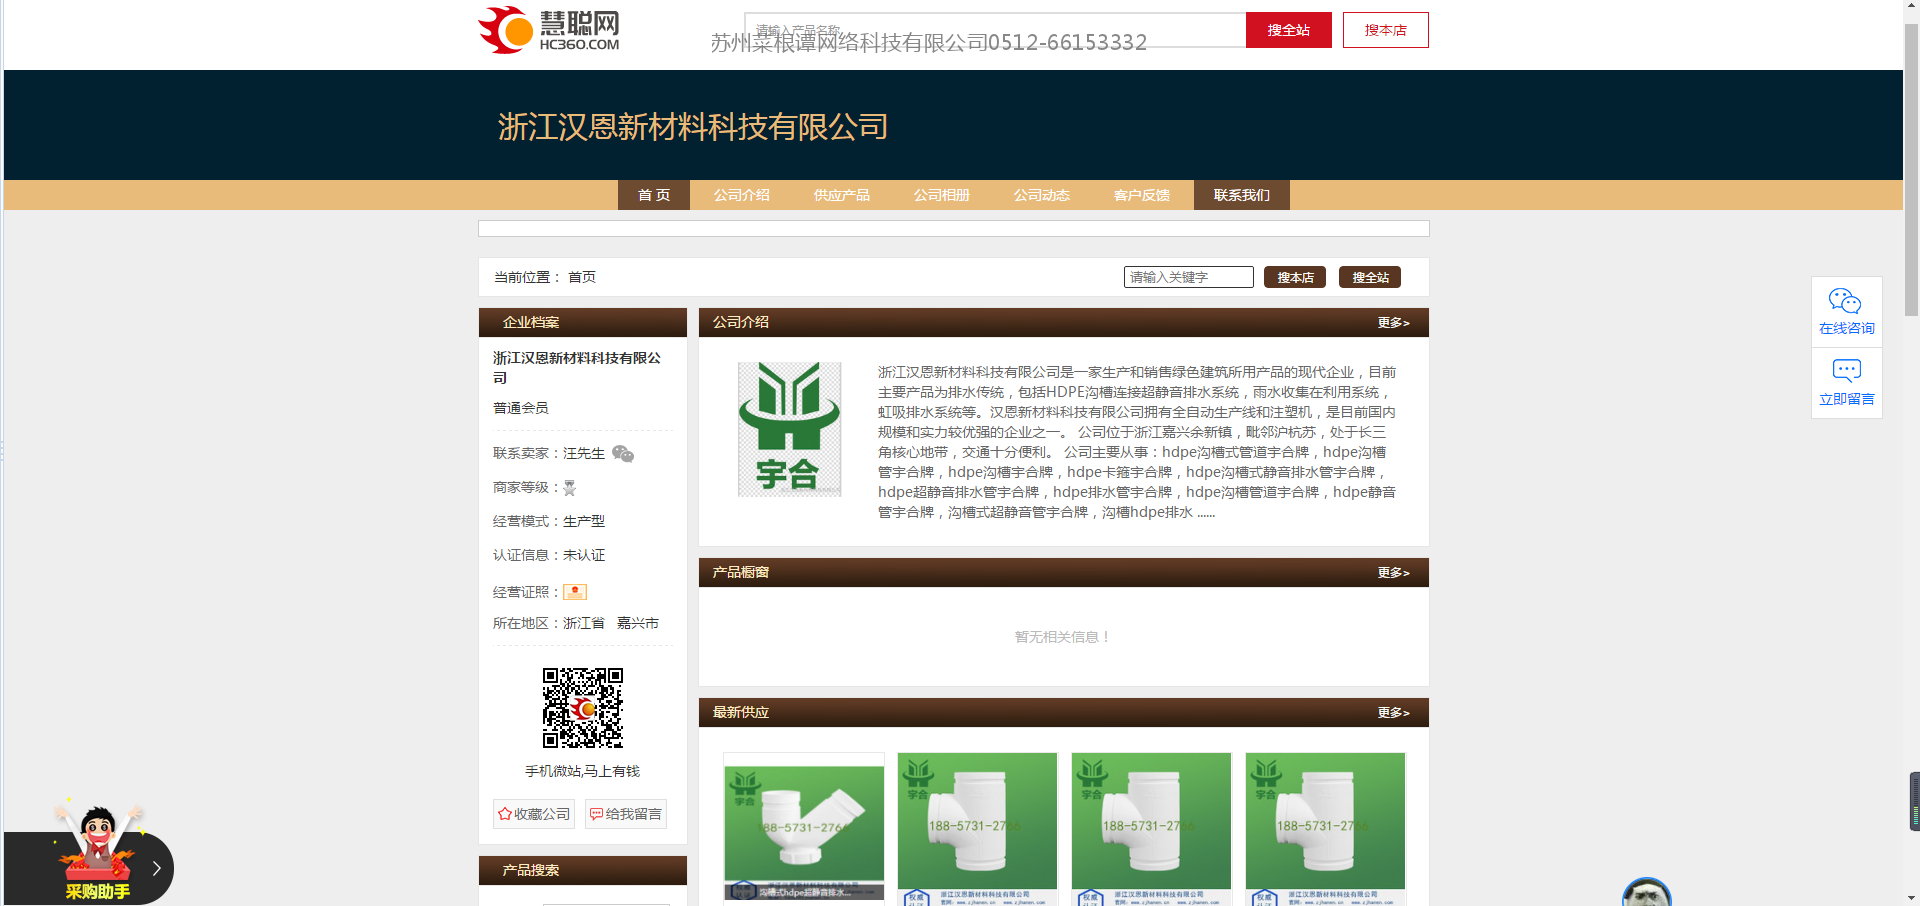
Task: Click the 产品搜索 panel header
Action: 583,870
